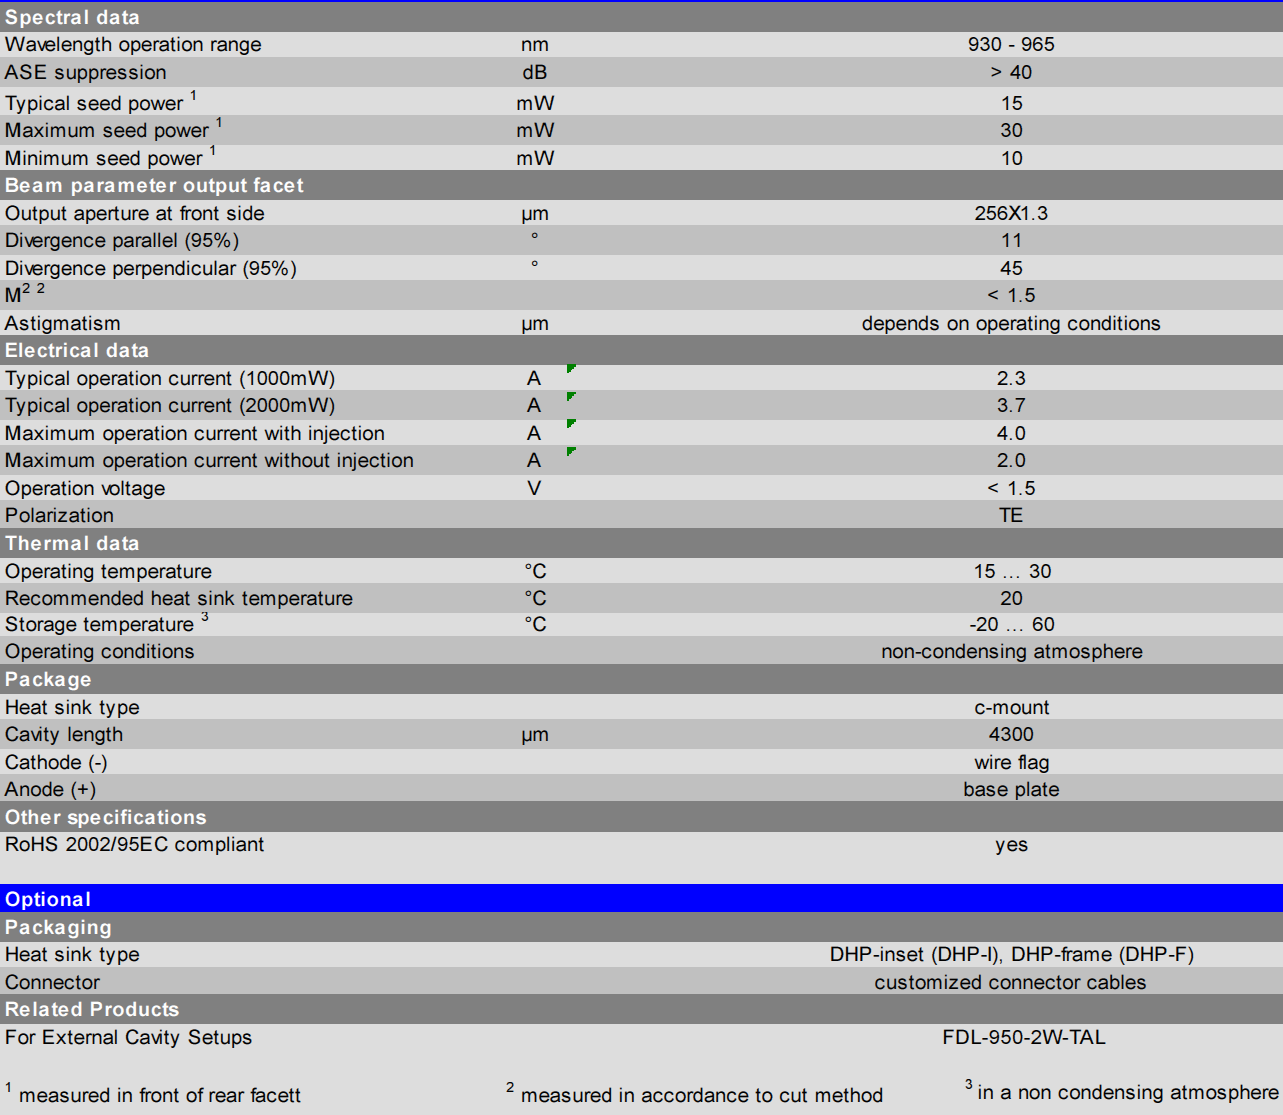Click 'Related Products' section header
The width and height of the screenshot is (1283, 1115).
click(641, 1009)
